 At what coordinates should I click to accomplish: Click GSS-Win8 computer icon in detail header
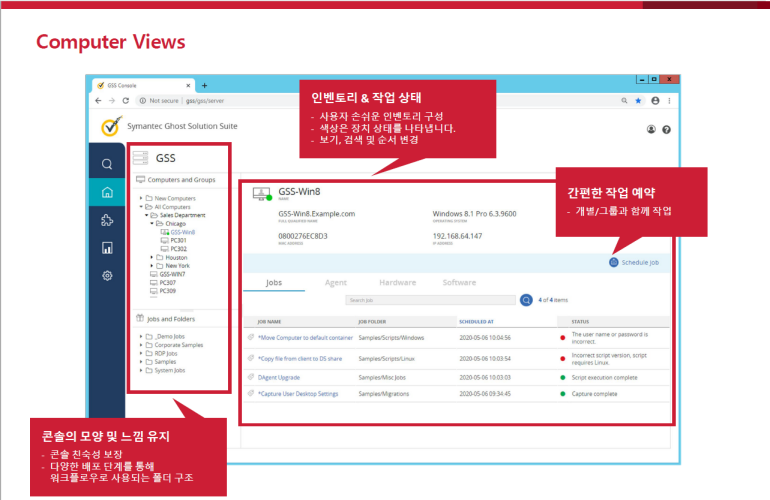point(262,194)
